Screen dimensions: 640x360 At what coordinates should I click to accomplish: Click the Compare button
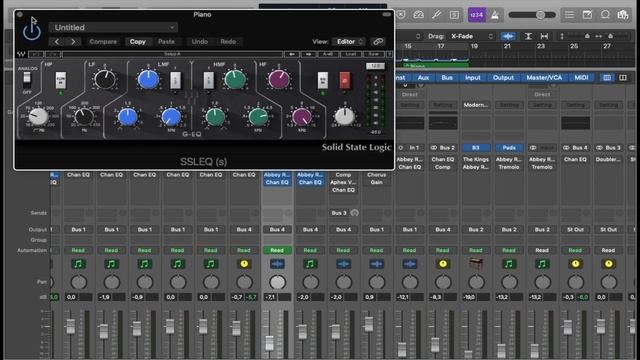click(x=103, y=42)
